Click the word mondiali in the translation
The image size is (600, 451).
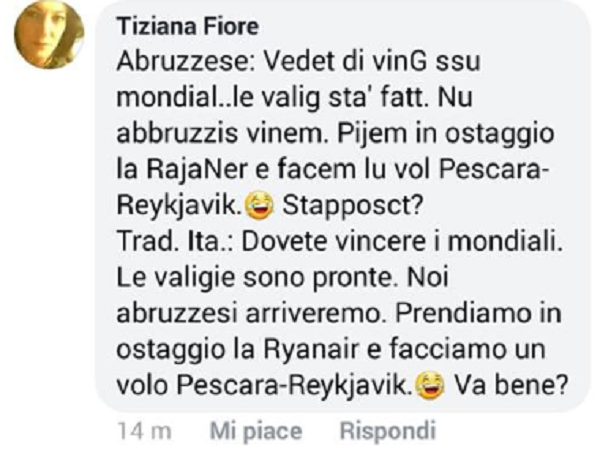coord(505,241)
